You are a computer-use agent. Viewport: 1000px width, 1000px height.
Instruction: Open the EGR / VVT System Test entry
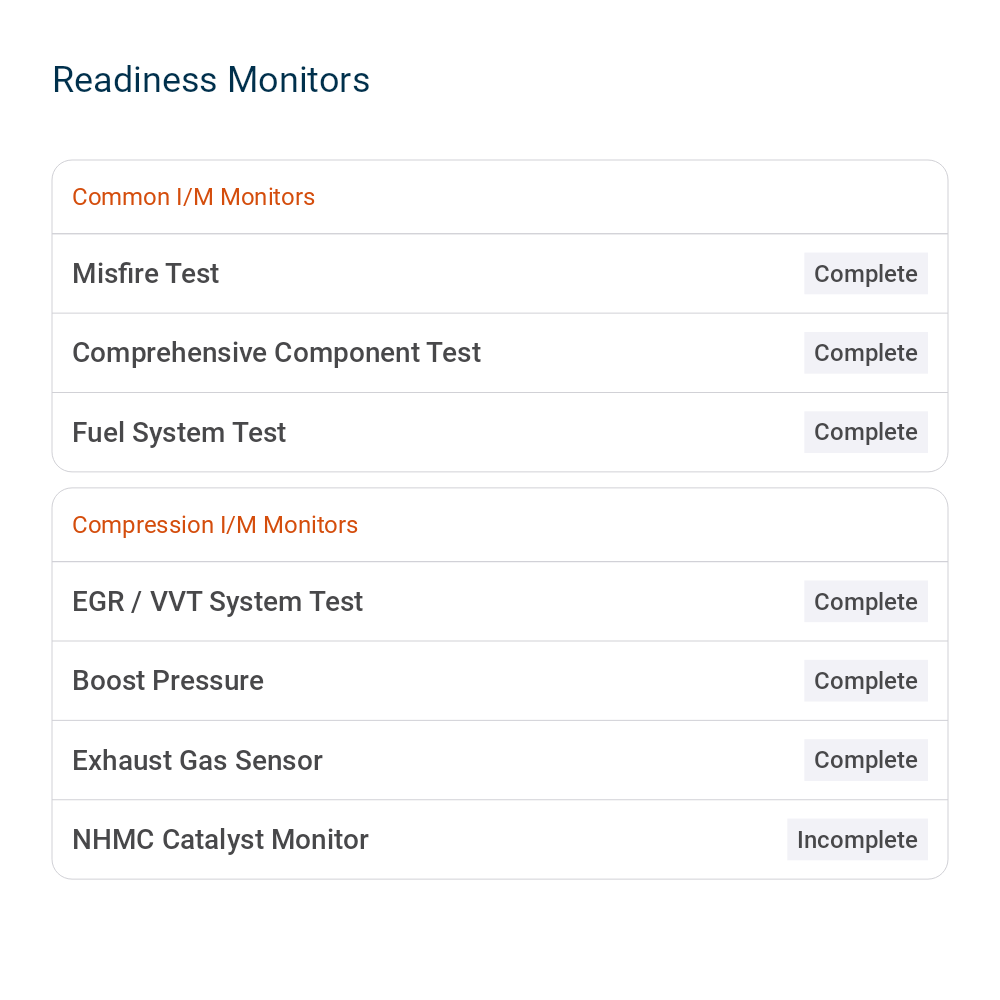click(217, 602)
